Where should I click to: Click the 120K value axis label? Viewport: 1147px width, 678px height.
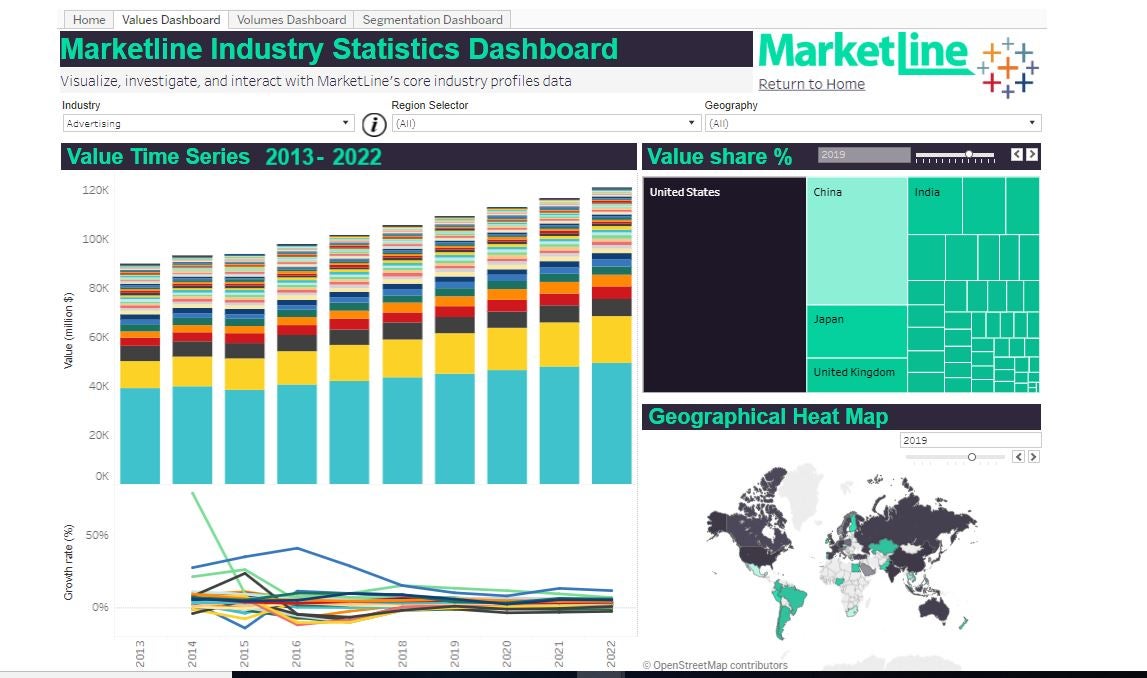coord(95,190)
